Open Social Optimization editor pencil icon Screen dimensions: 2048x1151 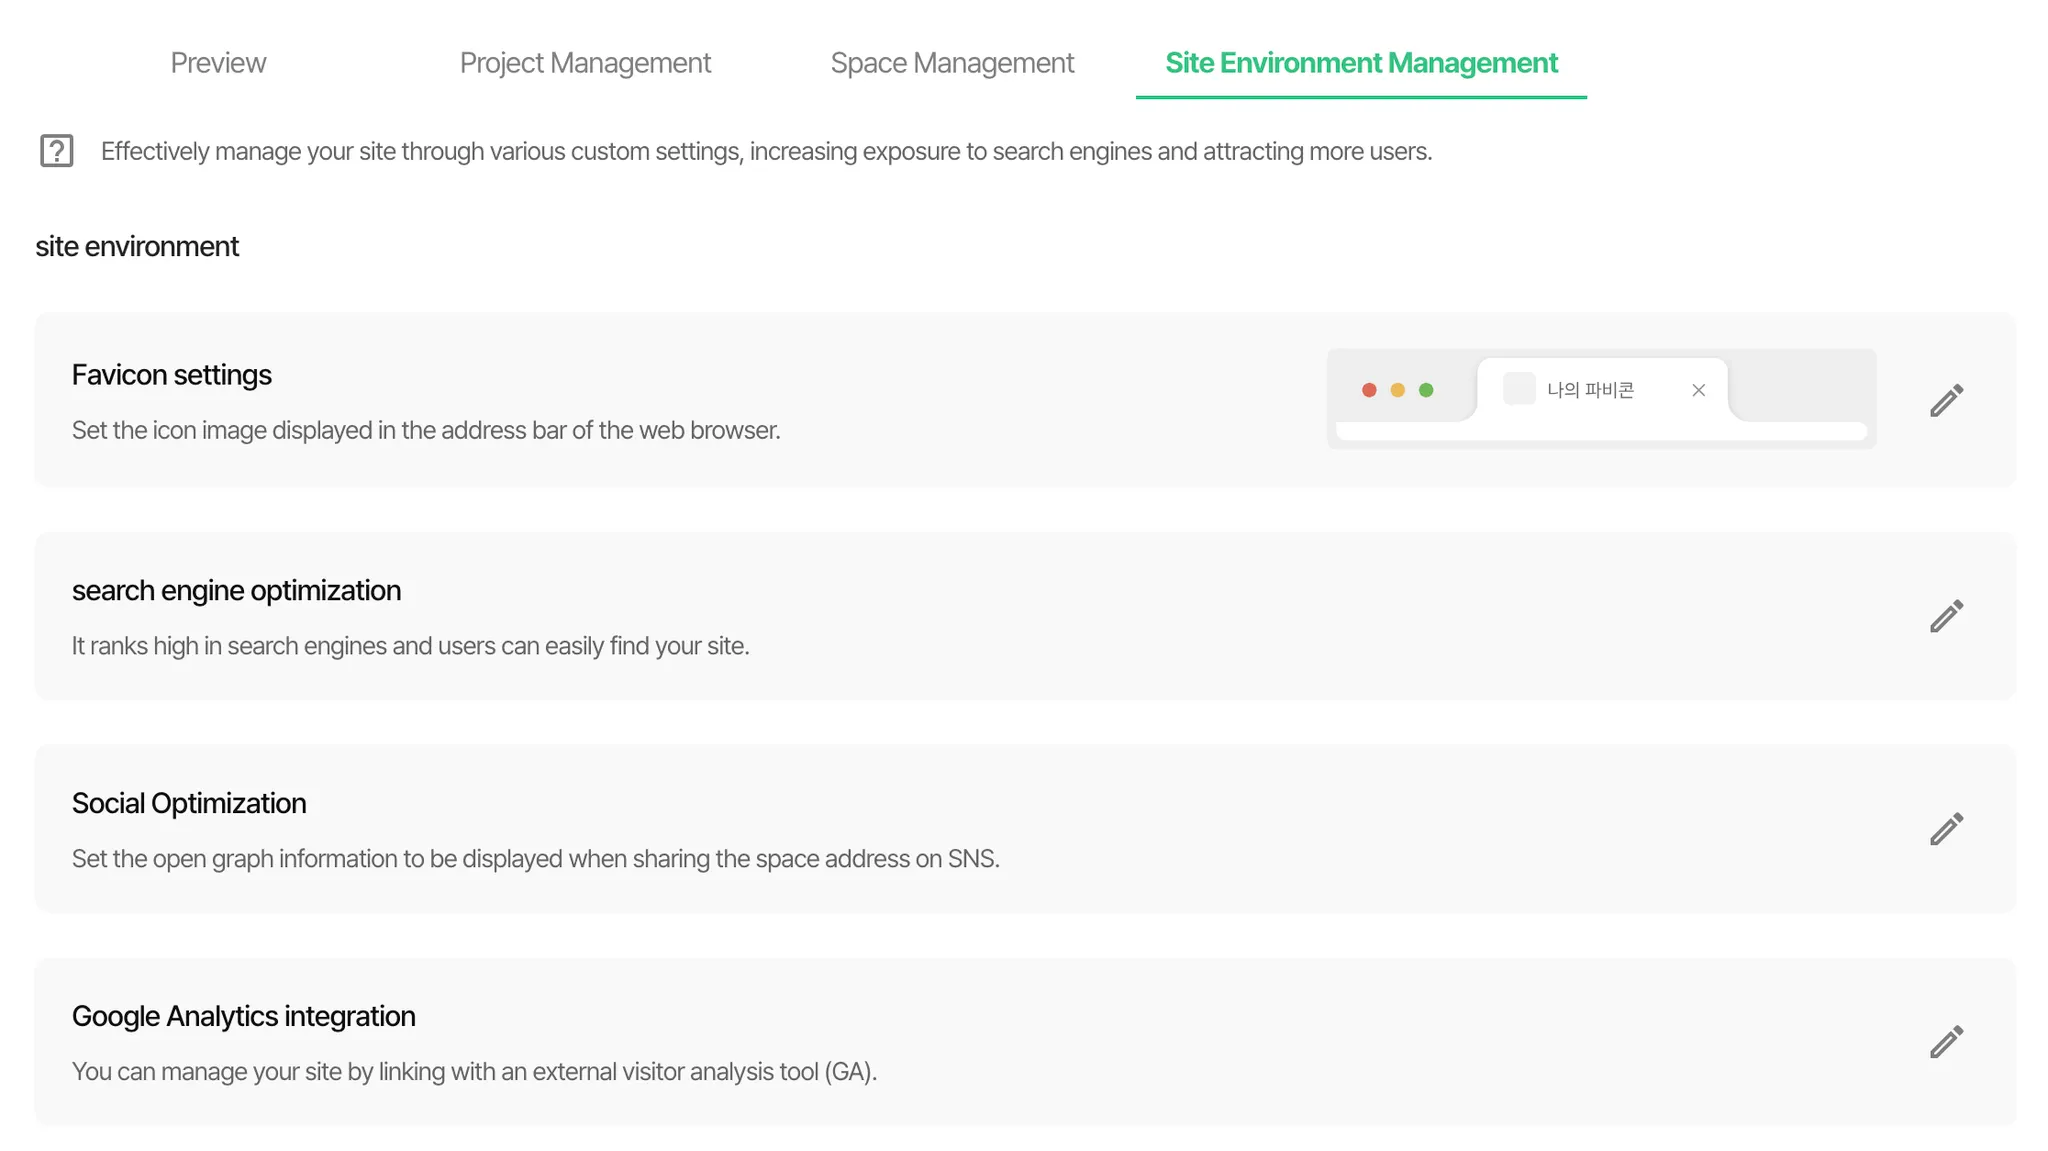coord(1946,829)
